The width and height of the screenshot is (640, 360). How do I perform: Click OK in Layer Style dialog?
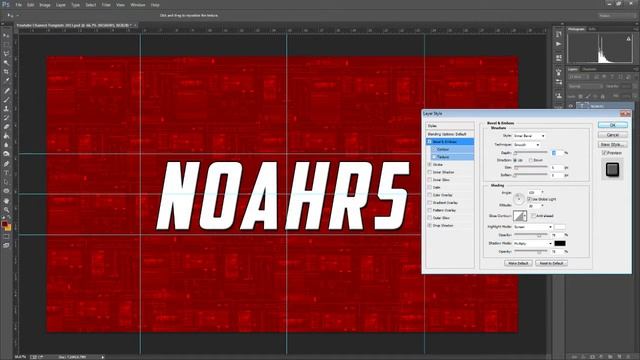point(613,125)
